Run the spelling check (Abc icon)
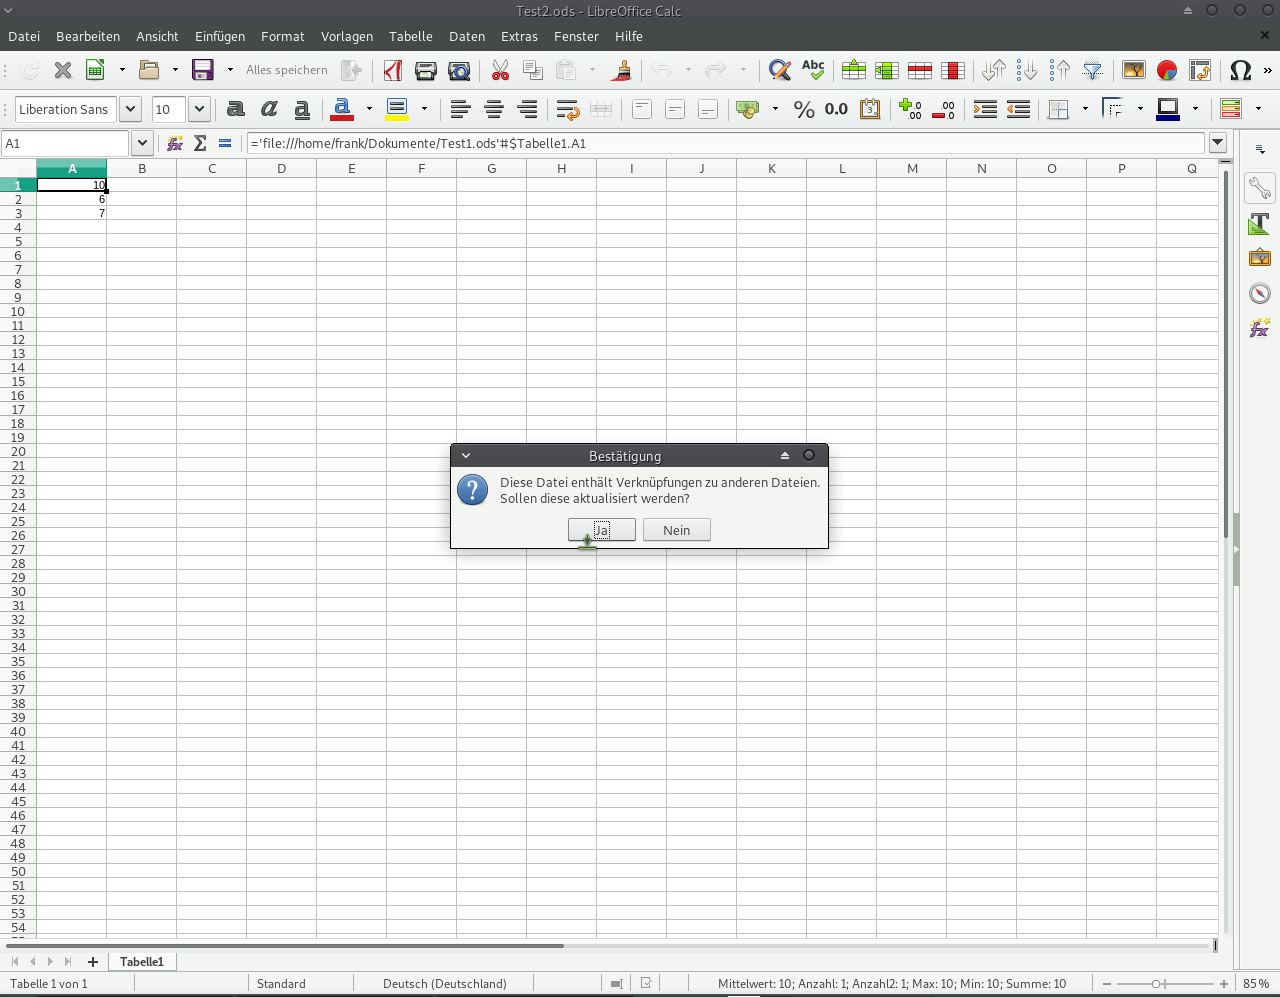 [x=813, y=70]
